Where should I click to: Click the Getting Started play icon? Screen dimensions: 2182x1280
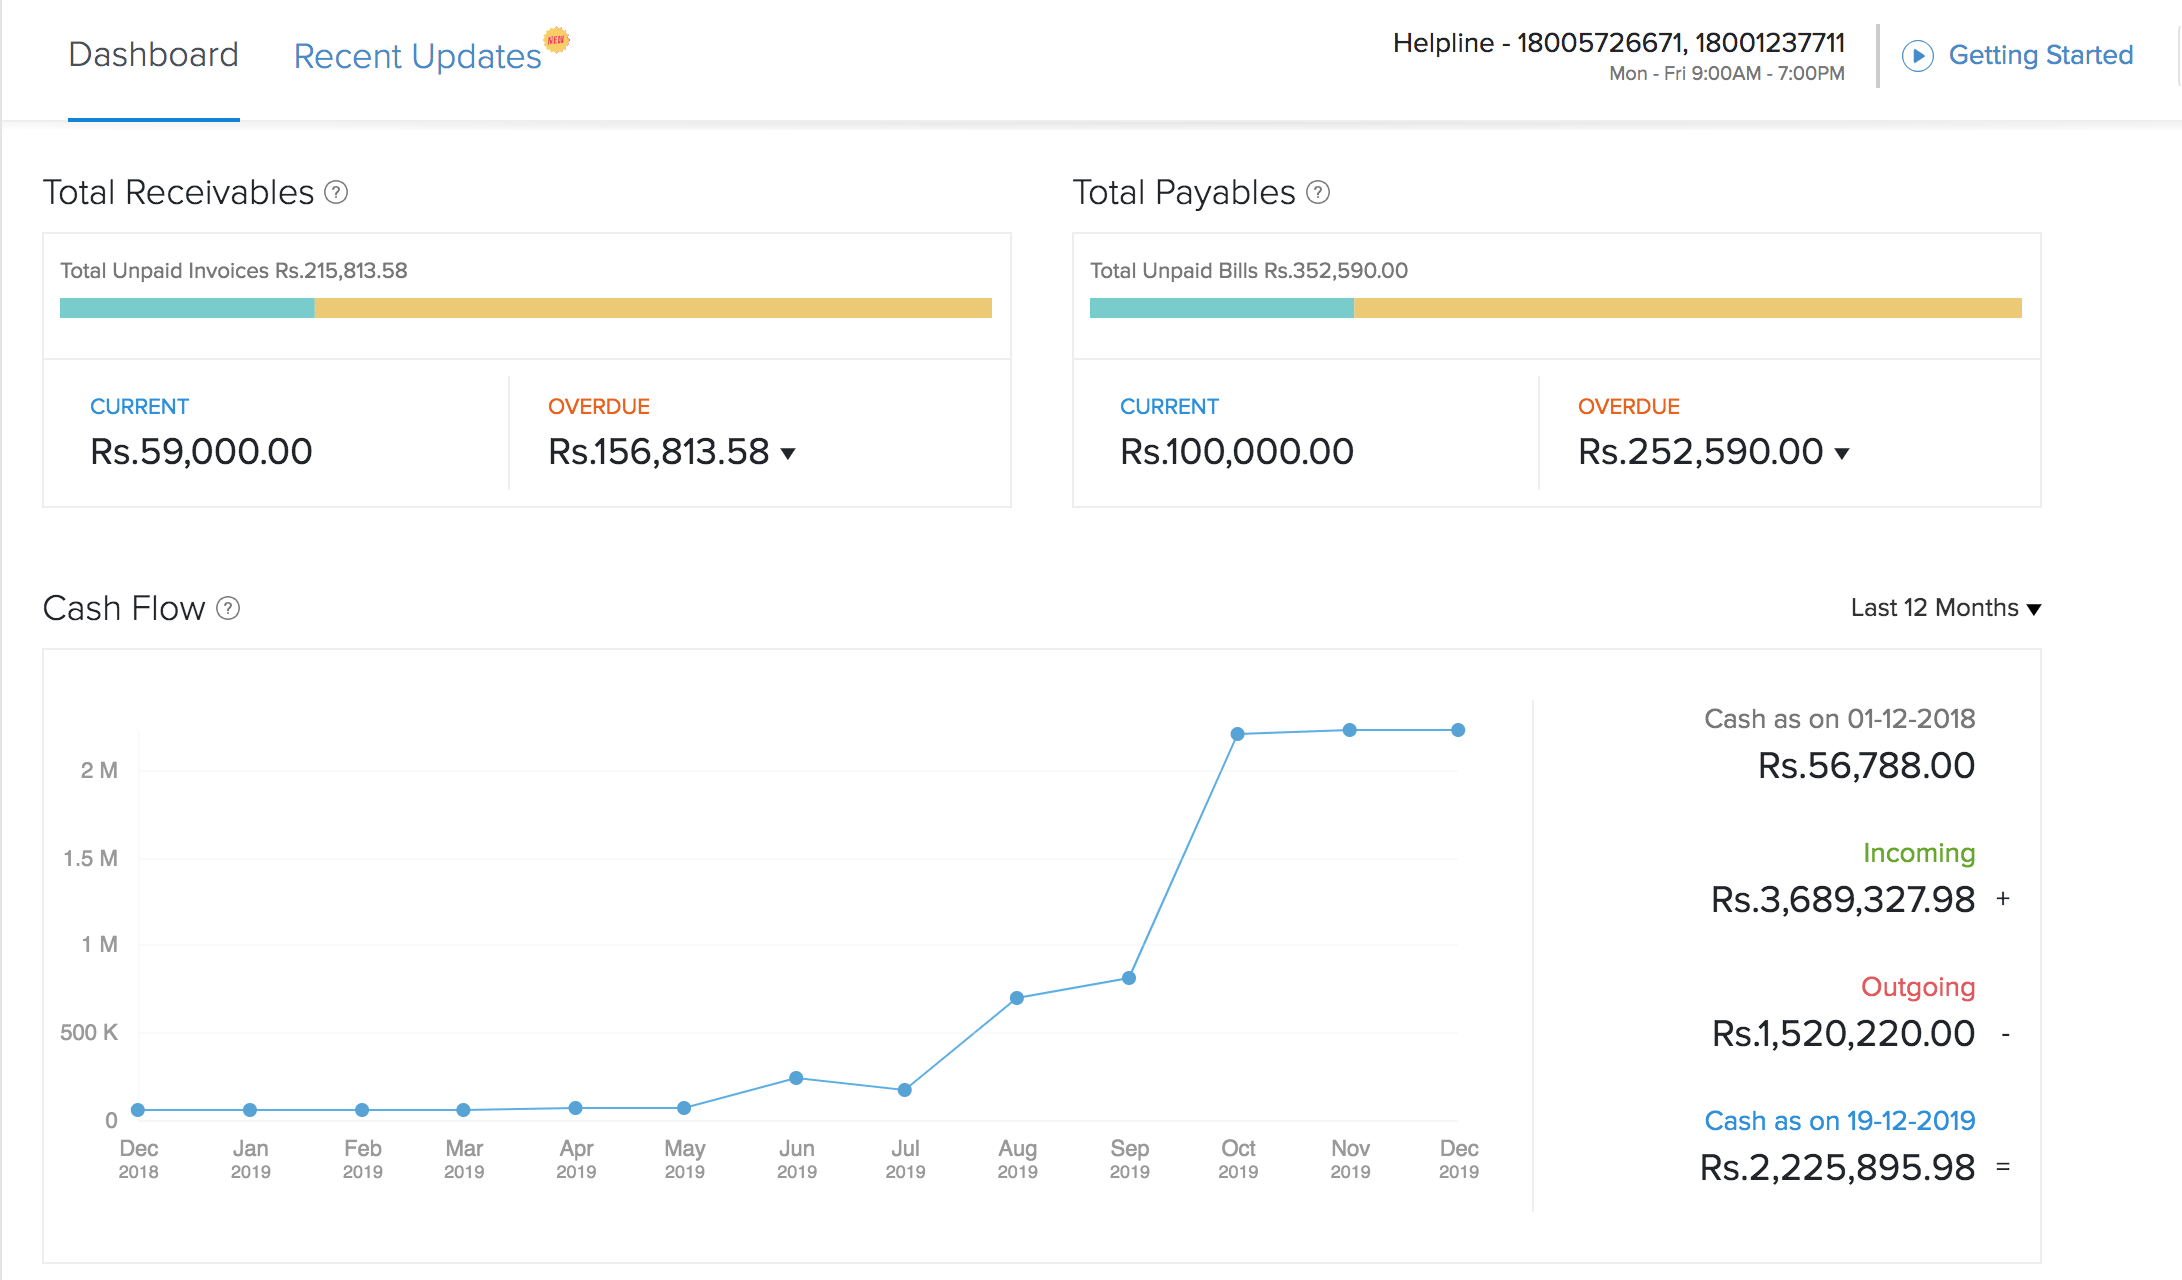coord(1917,56)
